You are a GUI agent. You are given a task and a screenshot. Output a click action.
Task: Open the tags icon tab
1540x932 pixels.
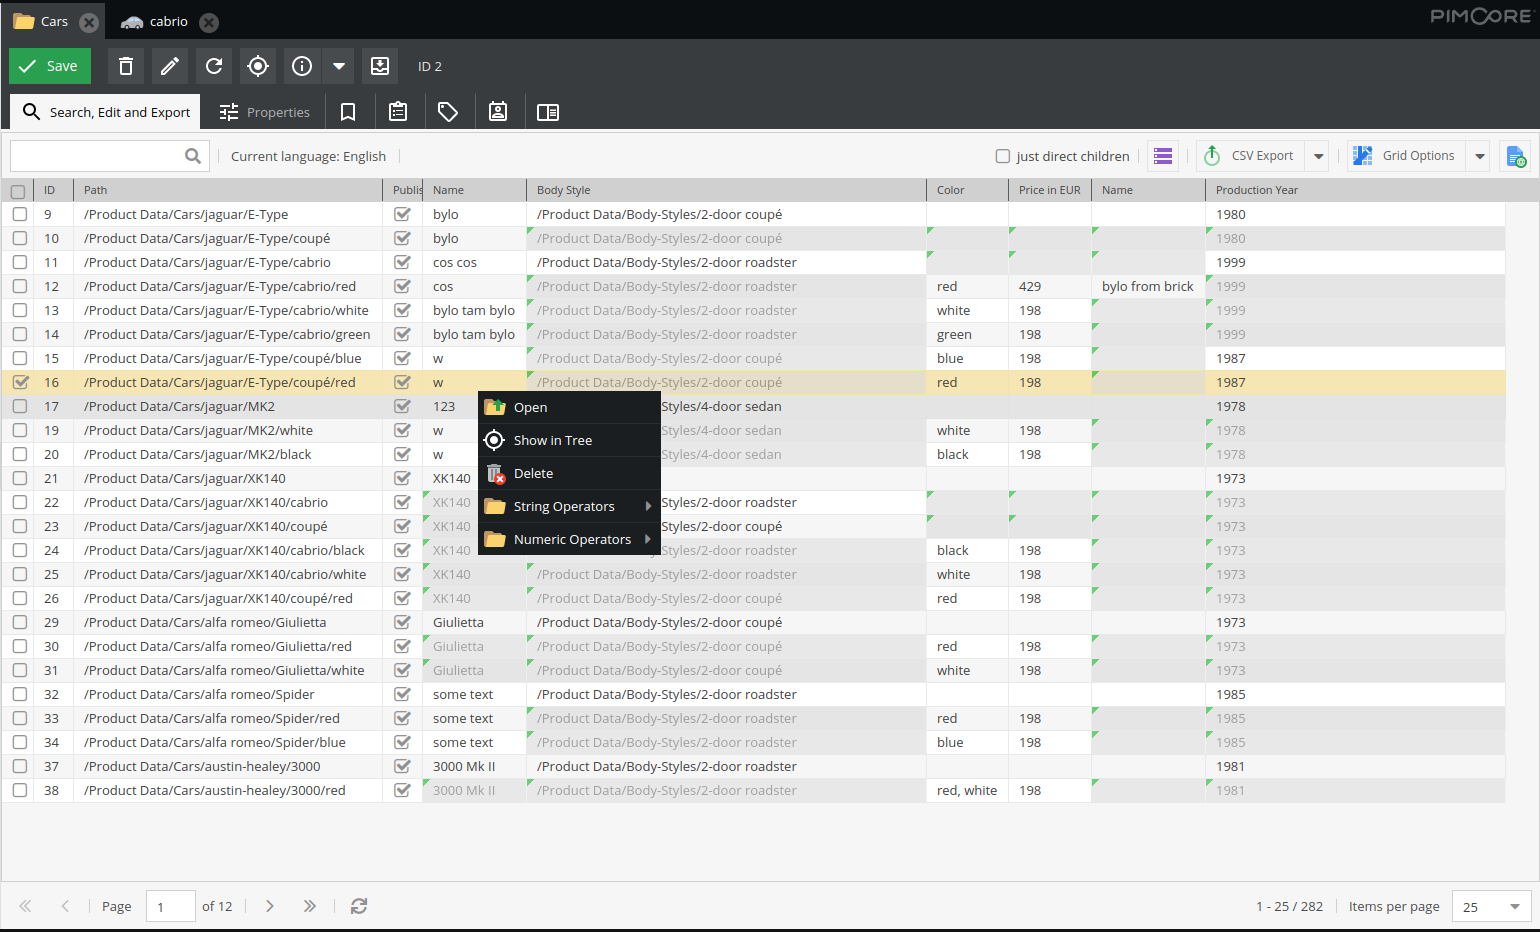448,112
